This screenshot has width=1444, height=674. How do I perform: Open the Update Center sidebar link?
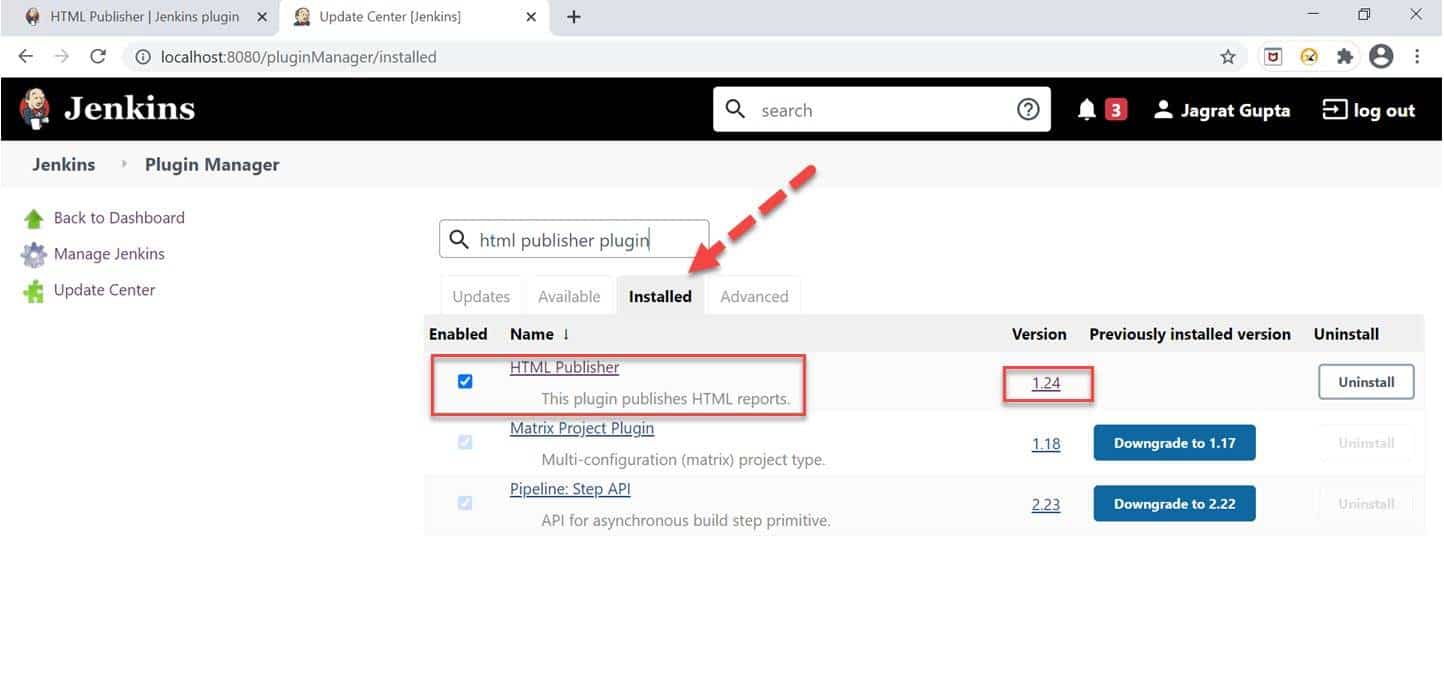pos(104,290)
